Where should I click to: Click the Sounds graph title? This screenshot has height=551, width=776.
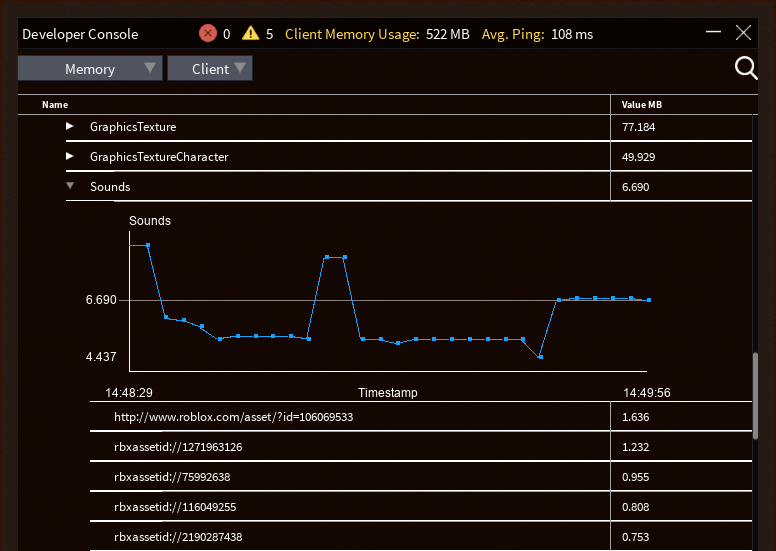pyautogui.click(x=149, y=221)
